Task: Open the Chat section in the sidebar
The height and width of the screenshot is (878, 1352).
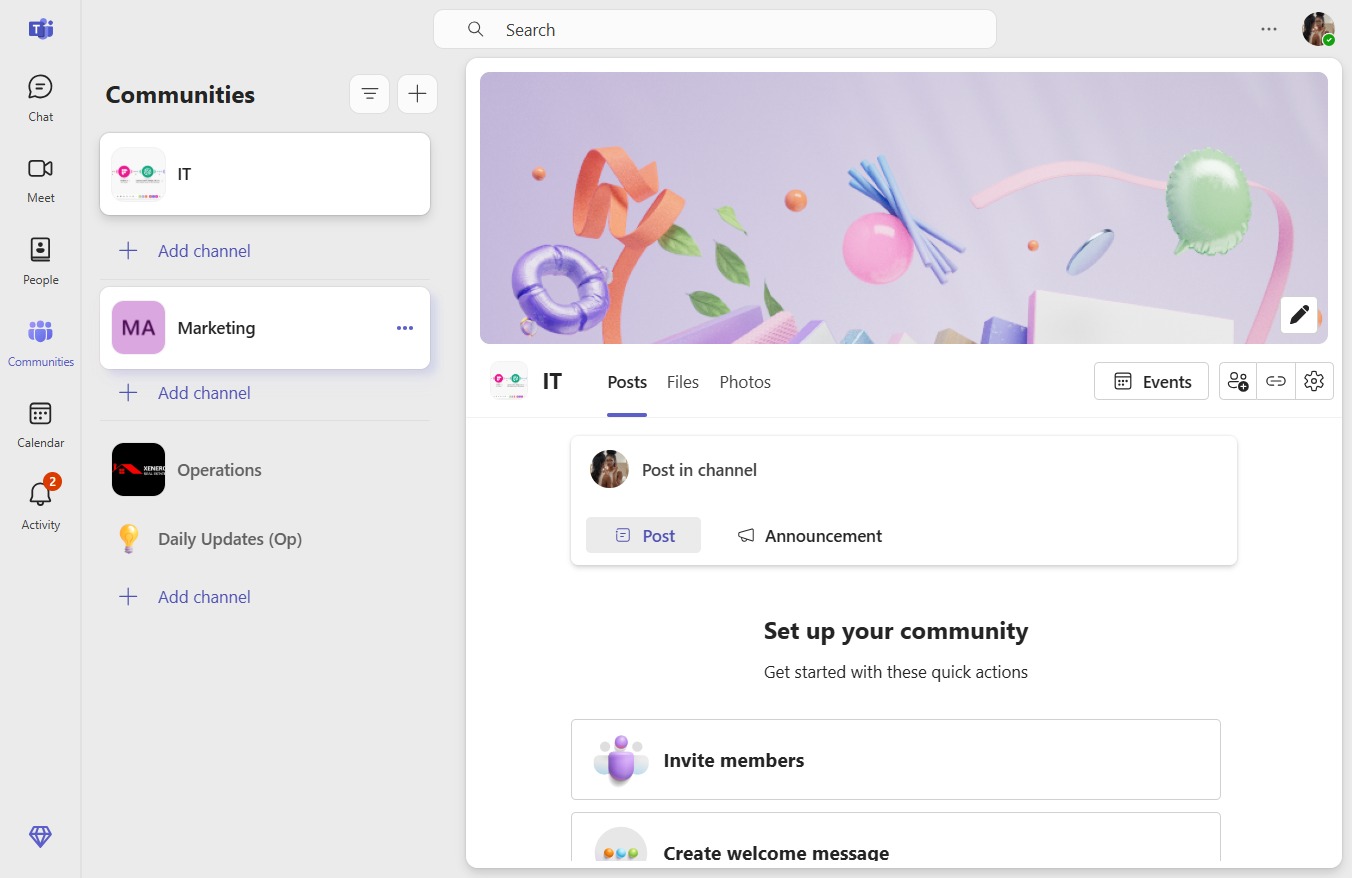Action: coord(40,98)
